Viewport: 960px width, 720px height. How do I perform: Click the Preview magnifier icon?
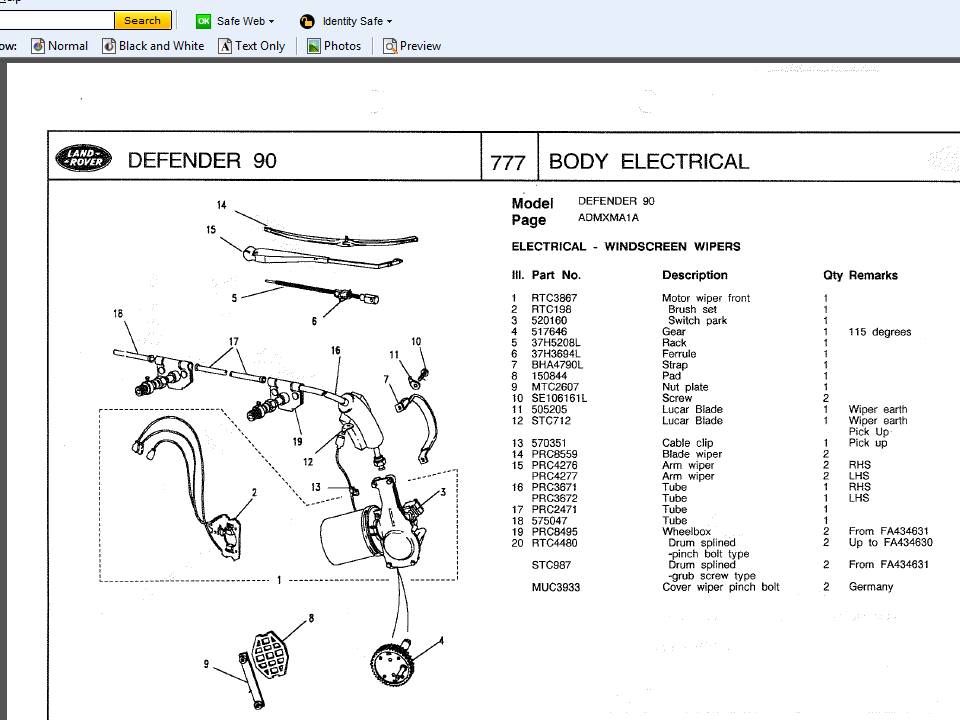click(x=390, y=46)
